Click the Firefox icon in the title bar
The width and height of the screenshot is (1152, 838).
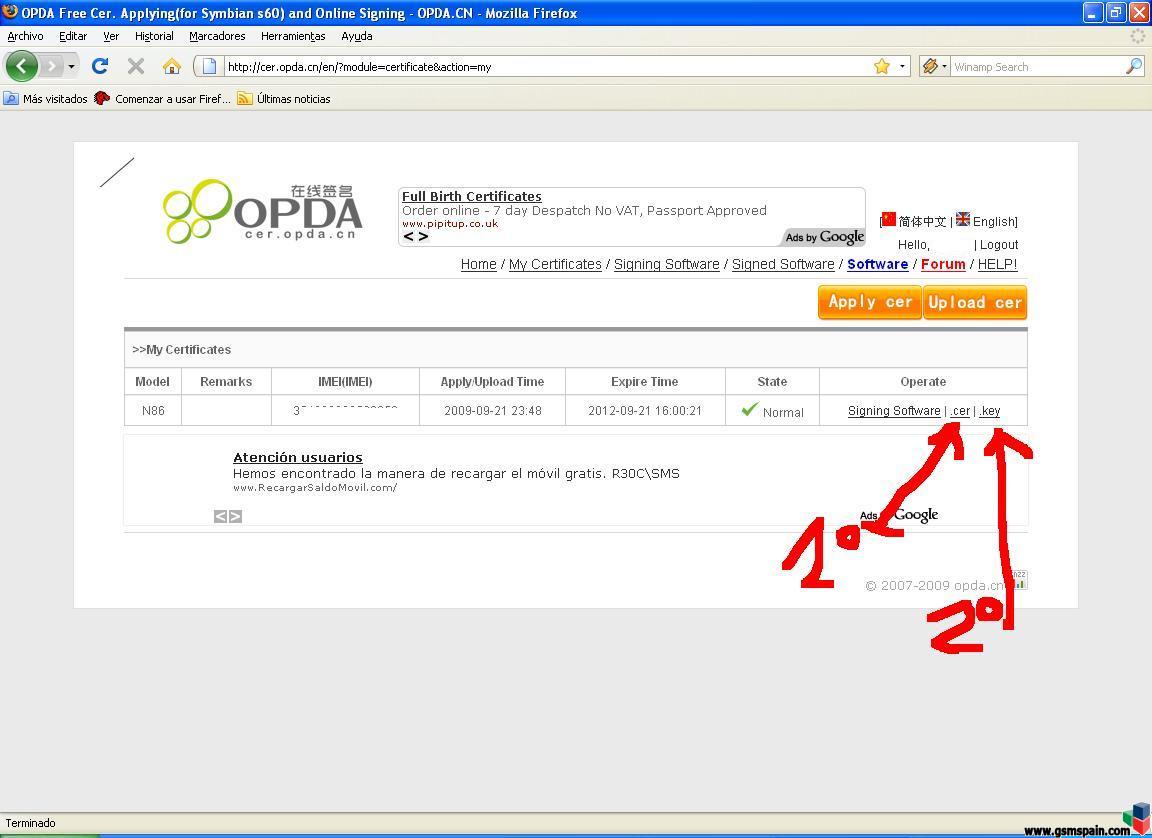pyautogui.click(x=10, y=12)
